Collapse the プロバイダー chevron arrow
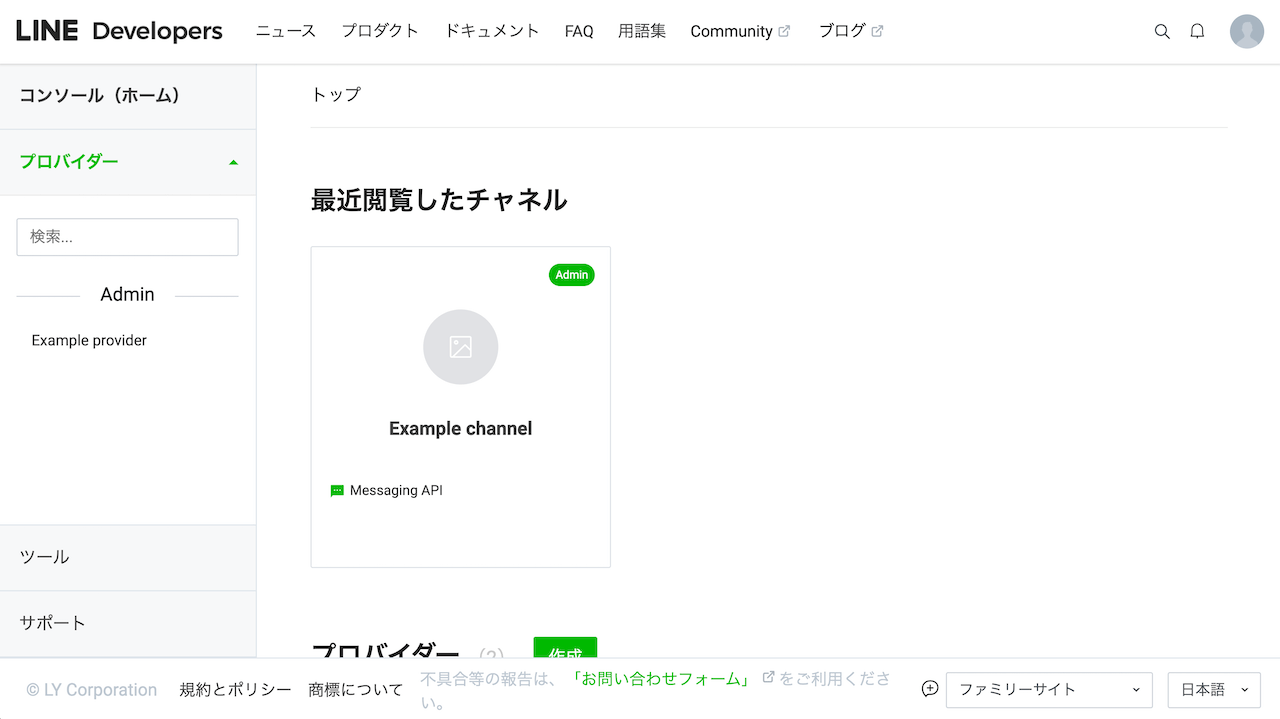Viewport: 1280px width, 719px height. [x=233, y=161]
